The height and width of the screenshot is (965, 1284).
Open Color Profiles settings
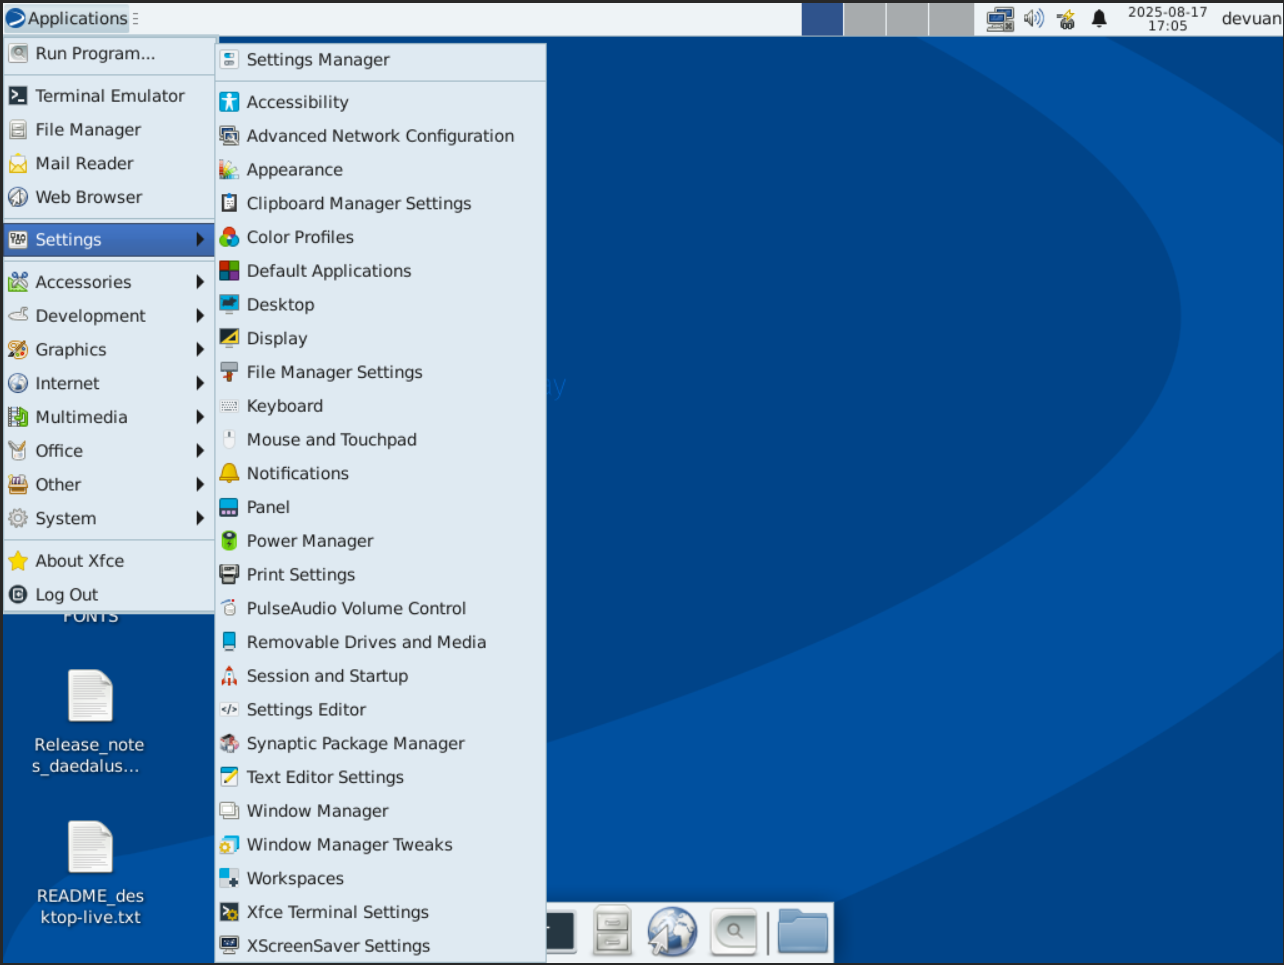click(x=381, y=238)
